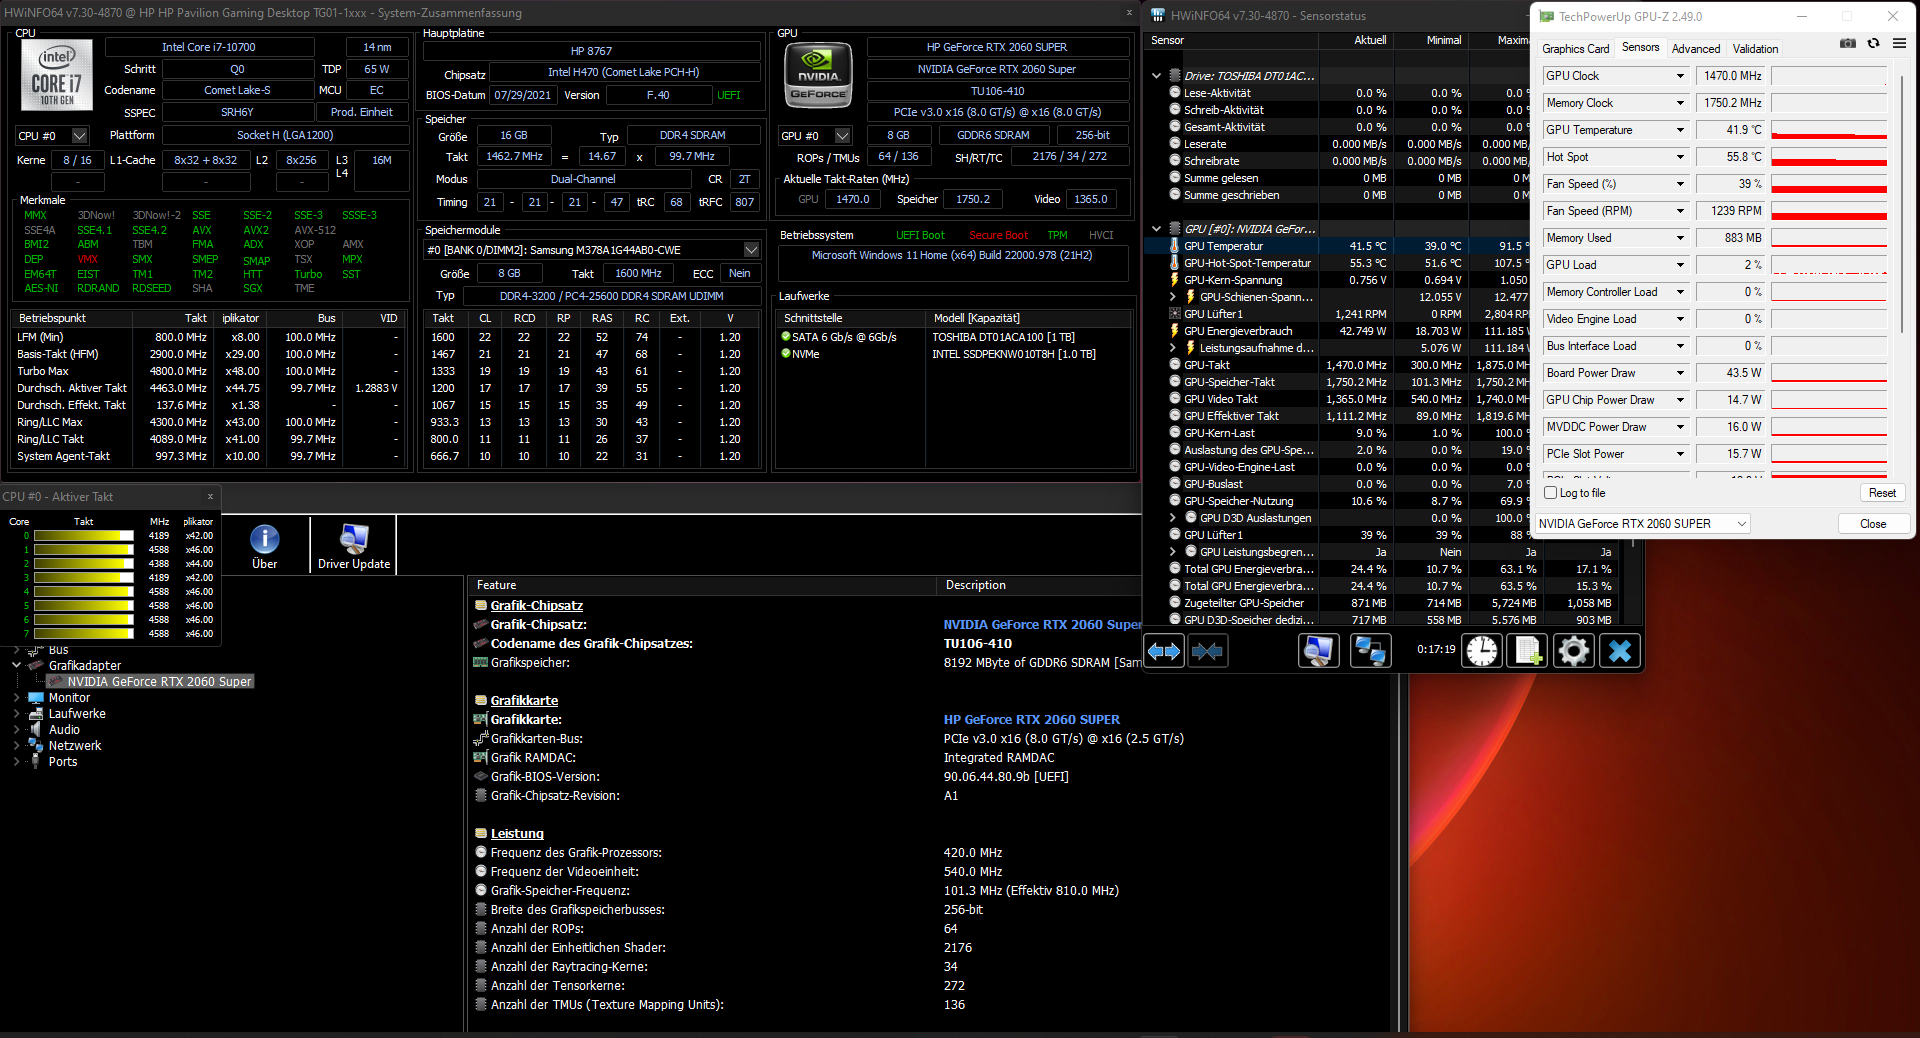Click the collapse-columns inward arrows icon
The height and width of the screenshot is (1038, 1920).
point(1207,652)
